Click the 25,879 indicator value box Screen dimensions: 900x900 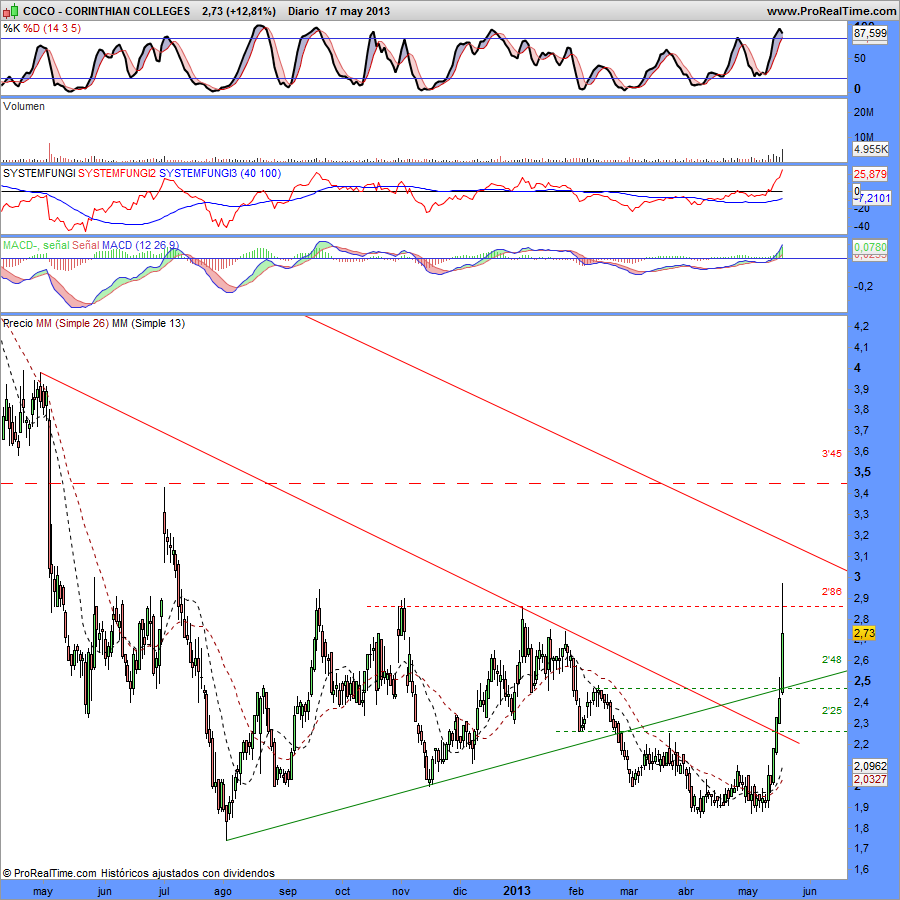coord(870,173)
